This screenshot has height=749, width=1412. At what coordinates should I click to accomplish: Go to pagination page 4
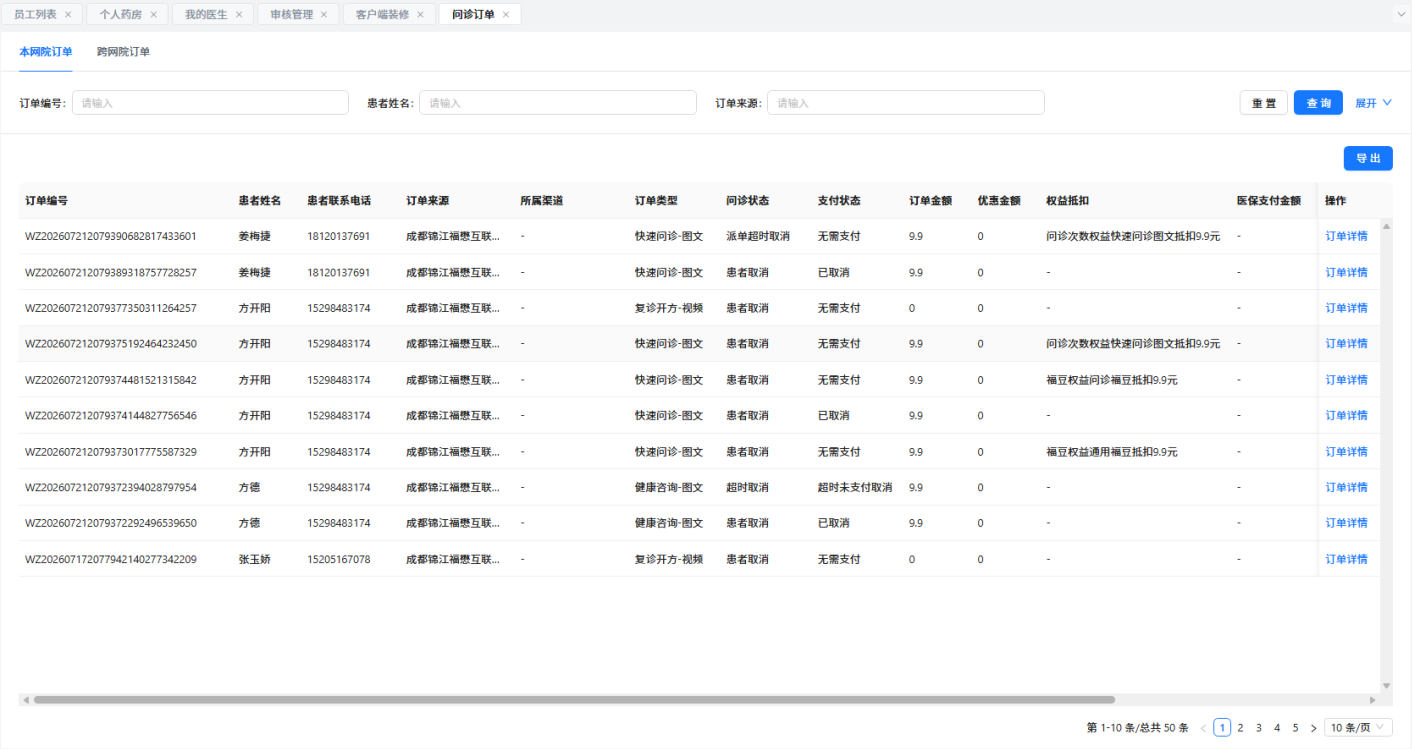click(1277, 728)
